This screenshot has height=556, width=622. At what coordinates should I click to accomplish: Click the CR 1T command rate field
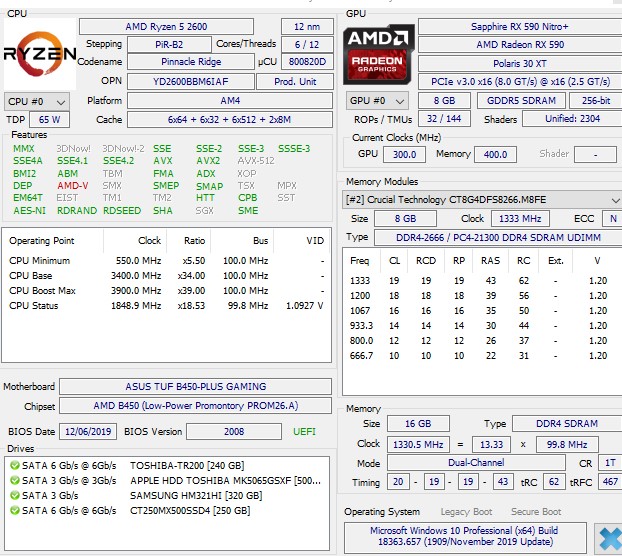[x=610, y=463]
